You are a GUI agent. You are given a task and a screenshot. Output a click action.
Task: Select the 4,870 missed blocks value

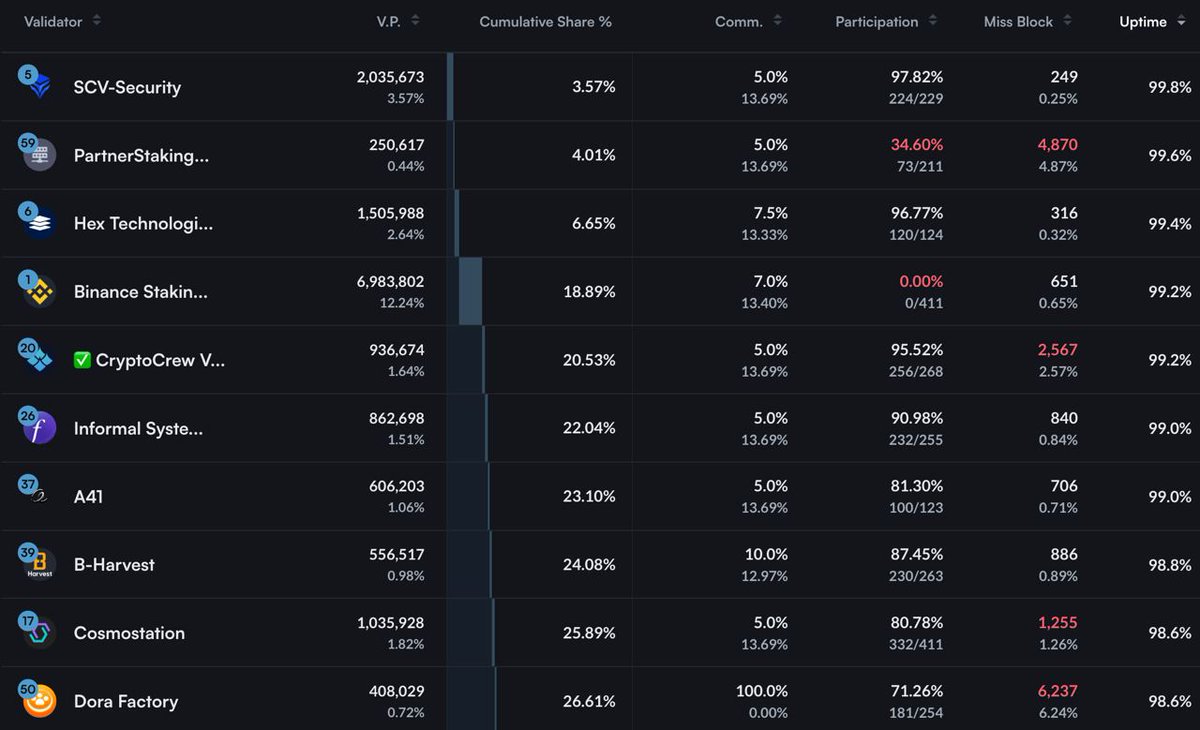(x=1058, y=145)
